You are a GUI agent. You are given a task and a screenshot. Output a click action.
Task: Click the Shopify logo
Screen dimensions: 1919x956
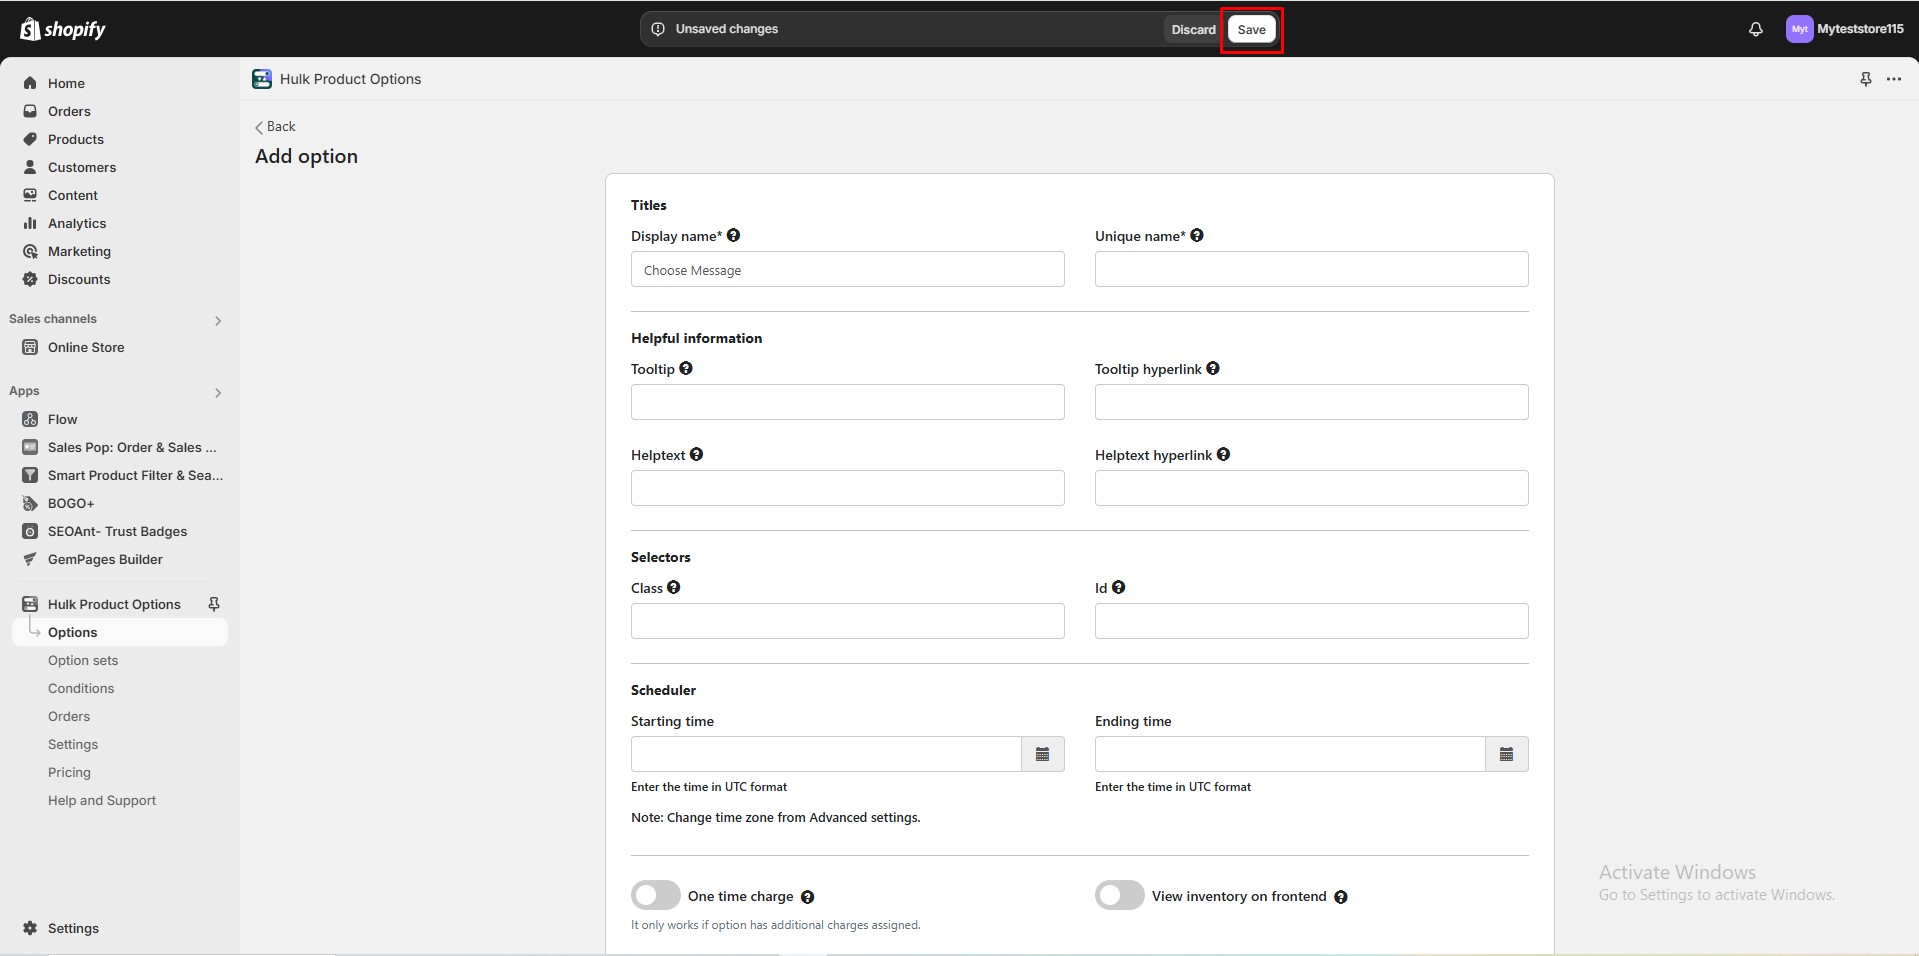[63, 28]
